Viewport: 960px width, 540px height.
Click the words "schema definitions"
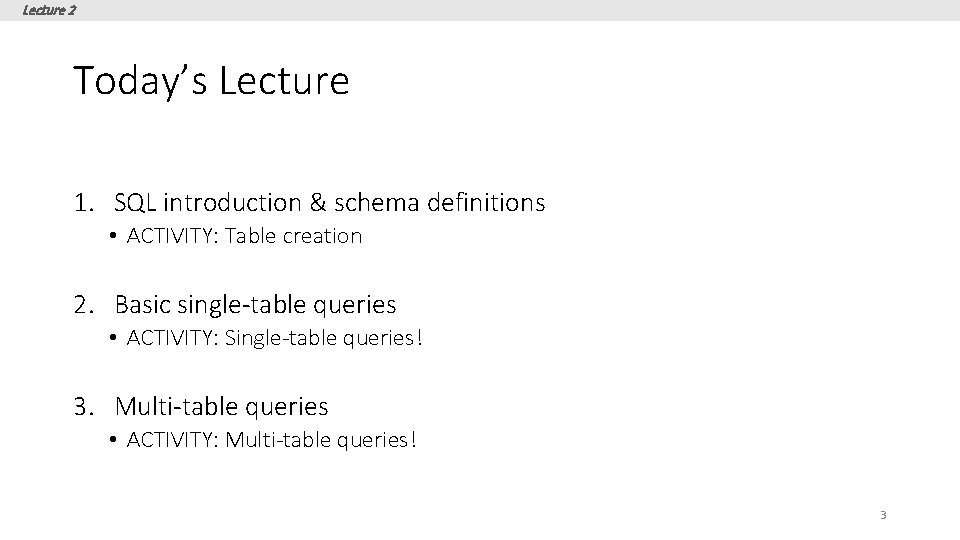(x=442, y=203)
